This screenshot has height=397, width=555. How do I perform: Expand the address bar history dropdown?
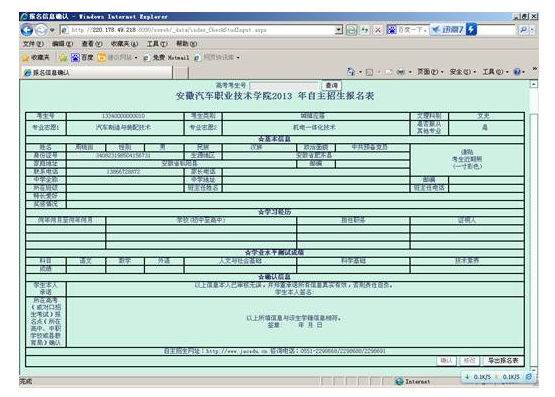click(x=339, y=30)
